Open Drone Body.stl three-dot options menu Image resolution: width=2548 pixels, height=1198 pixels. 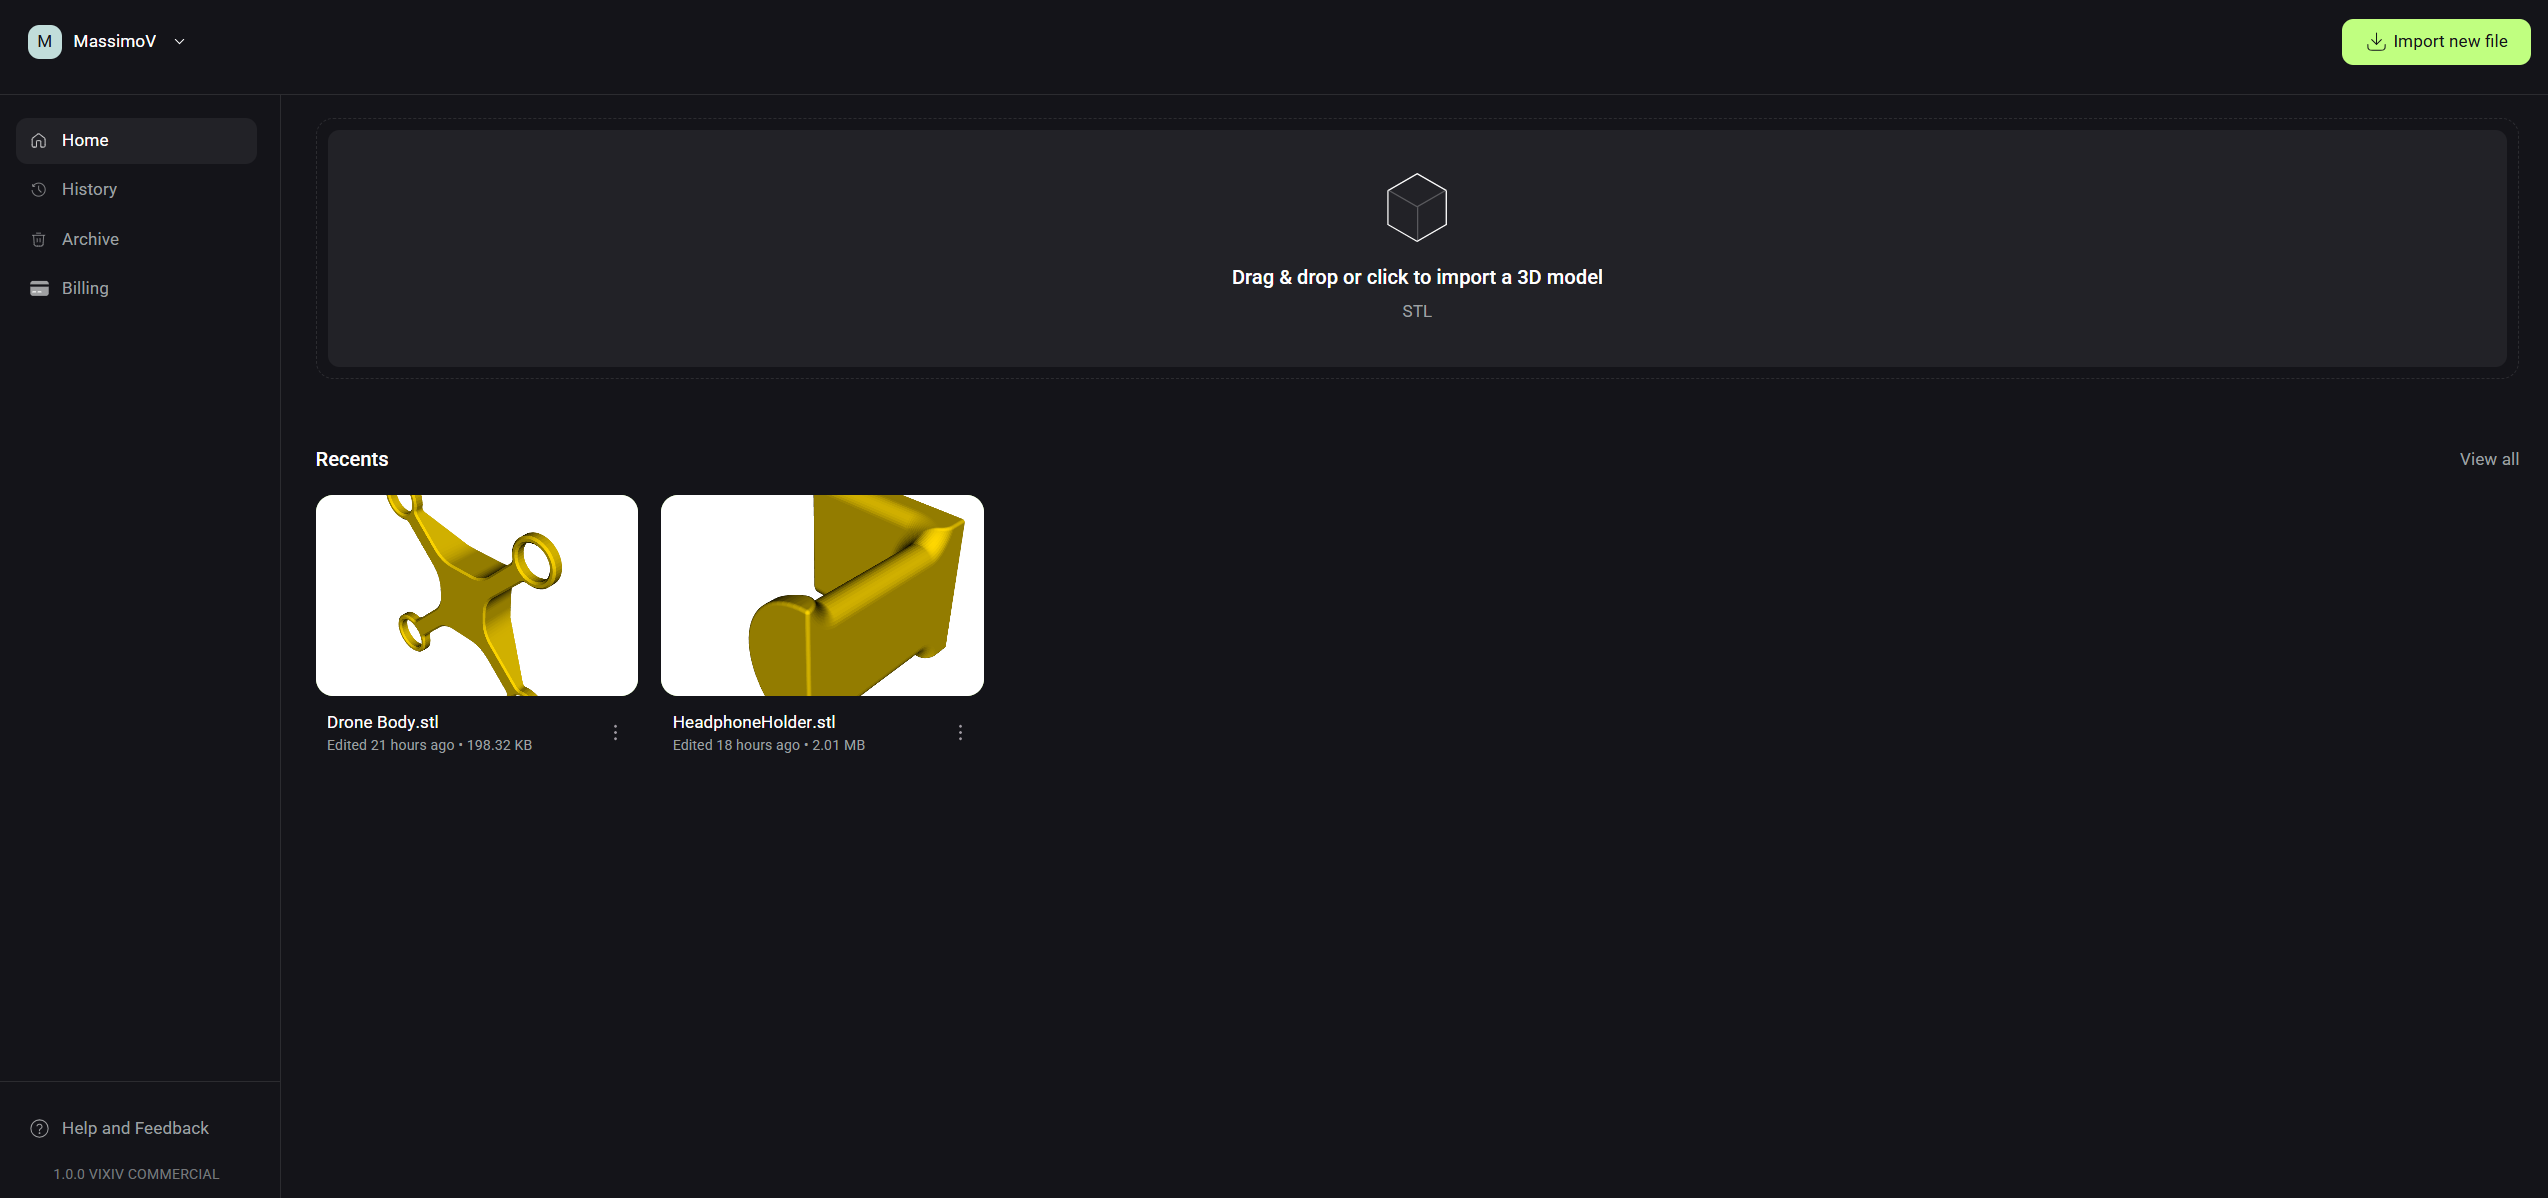tap(615, 733)
